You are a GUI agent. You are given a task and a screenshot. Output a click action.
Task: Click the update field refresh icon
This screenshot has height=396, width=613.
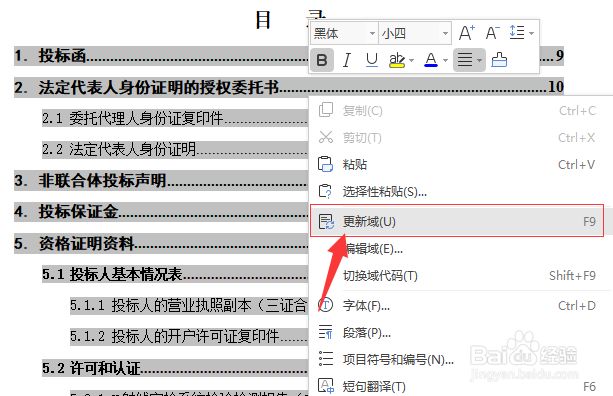[x=326, y=221]
